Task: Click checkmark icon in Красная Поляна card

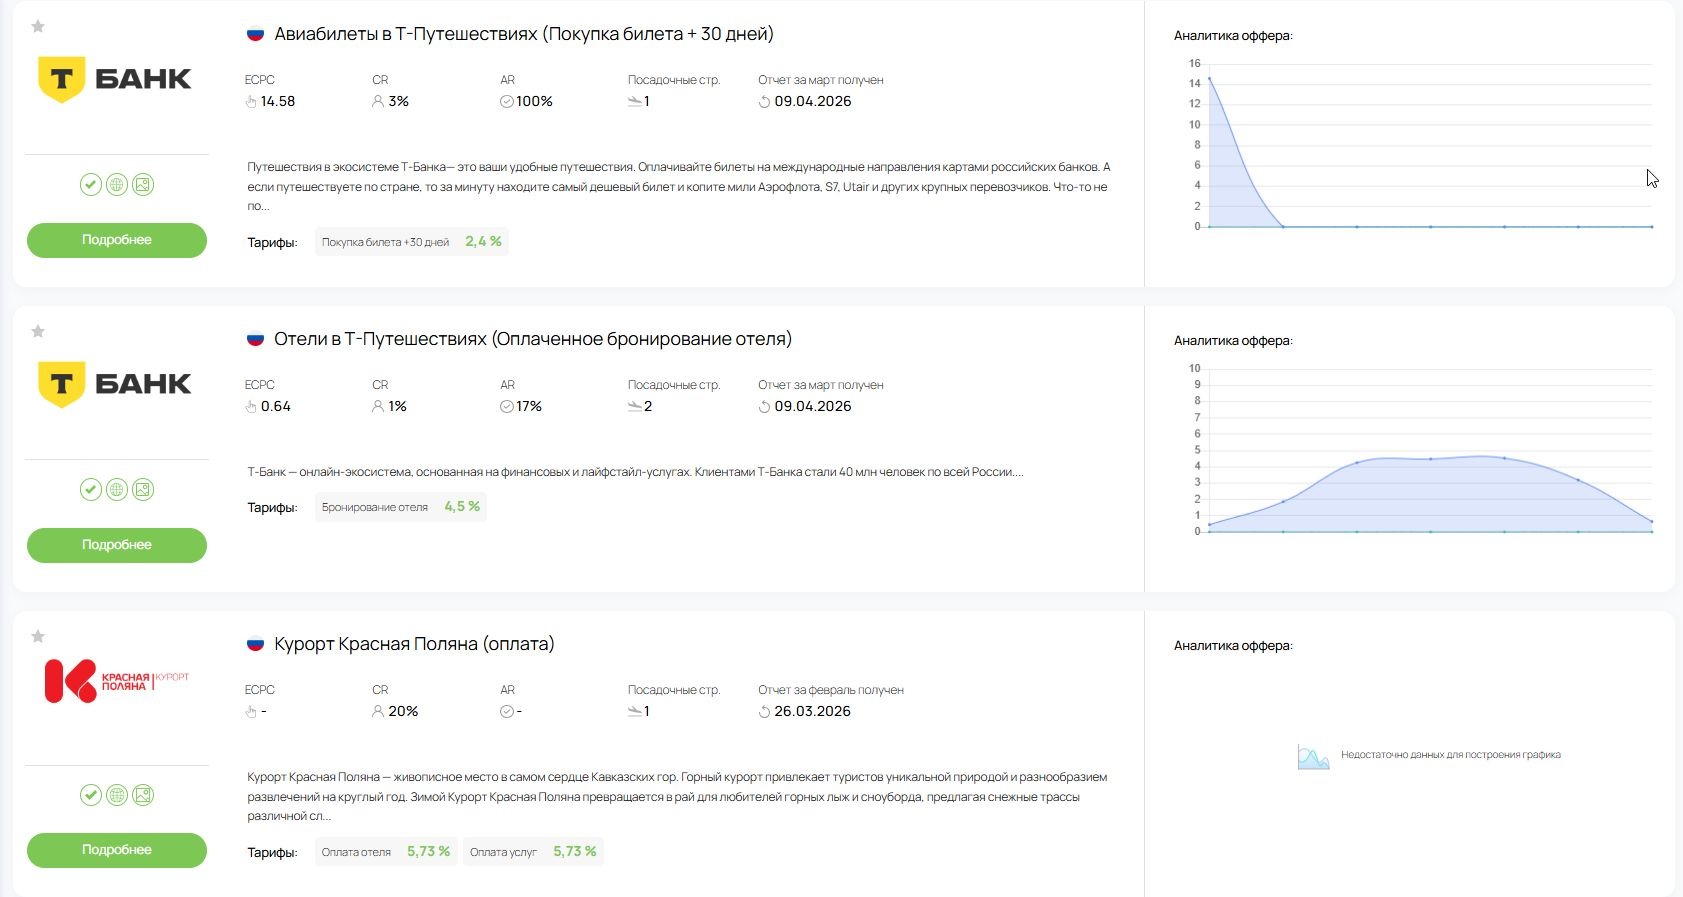Action: (91, 795)
